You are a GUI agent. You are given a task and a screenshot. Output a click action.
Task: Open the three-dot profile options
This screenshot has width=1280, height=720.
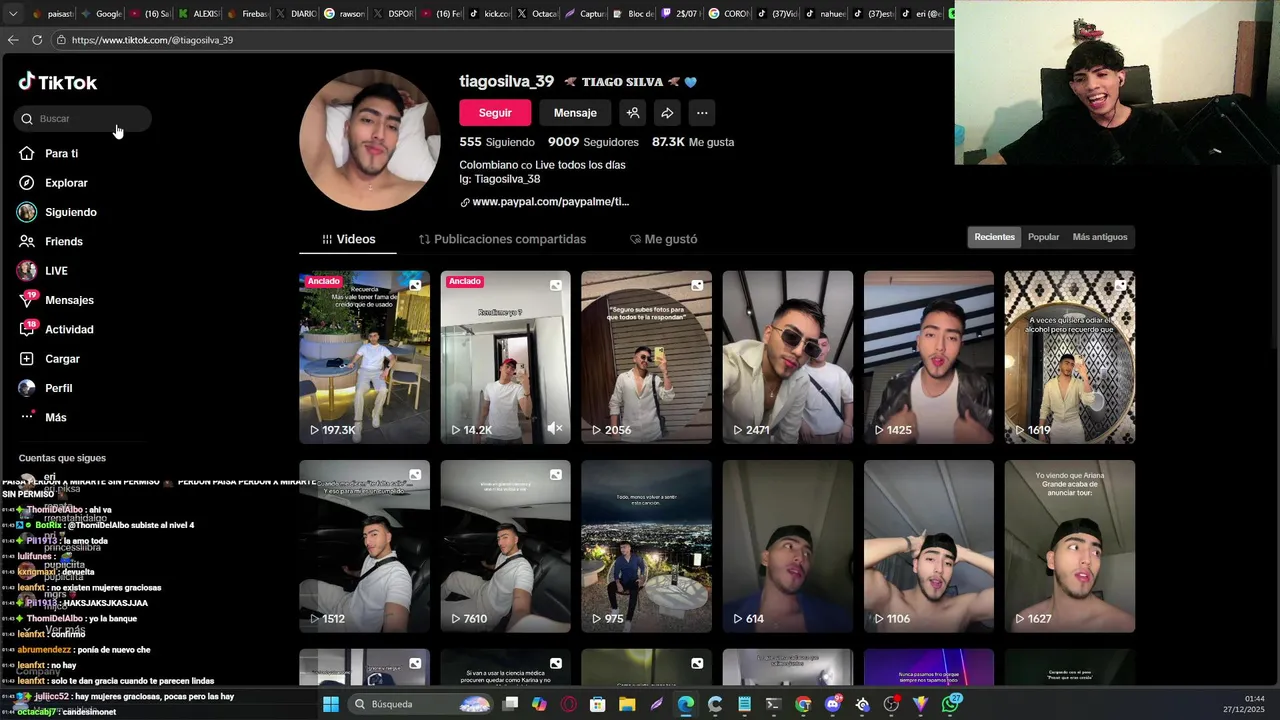[x=702, y=113]
